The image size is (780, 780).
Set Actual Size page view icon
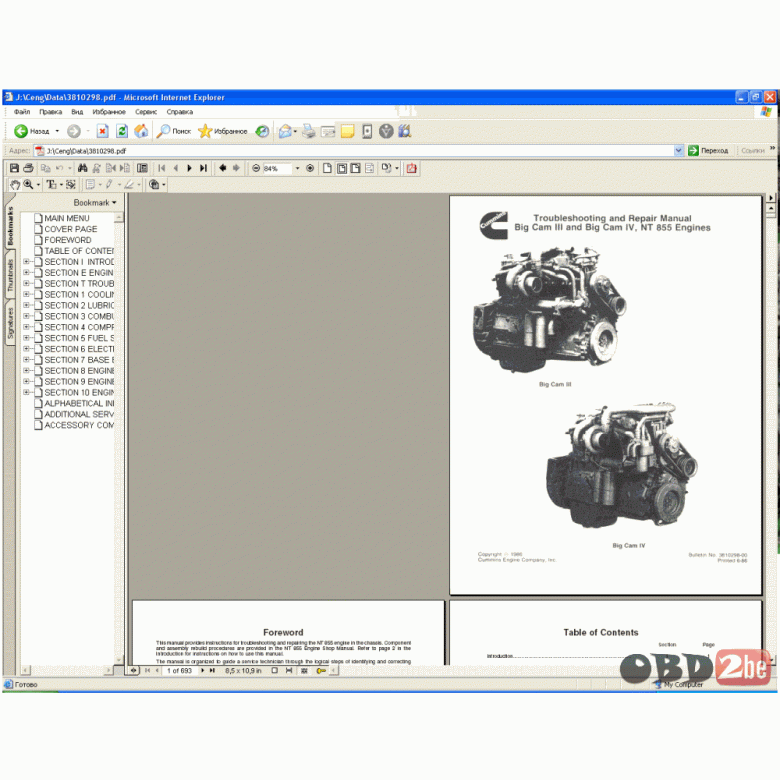tap(327, 168)
